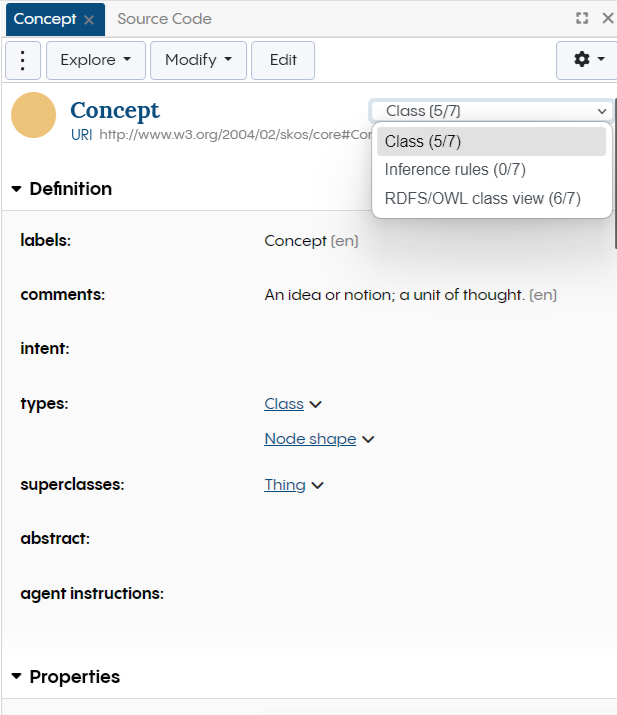Click the orange Concept class circle icon
This screenshot has height=715, width=617.
pos(34,115)
